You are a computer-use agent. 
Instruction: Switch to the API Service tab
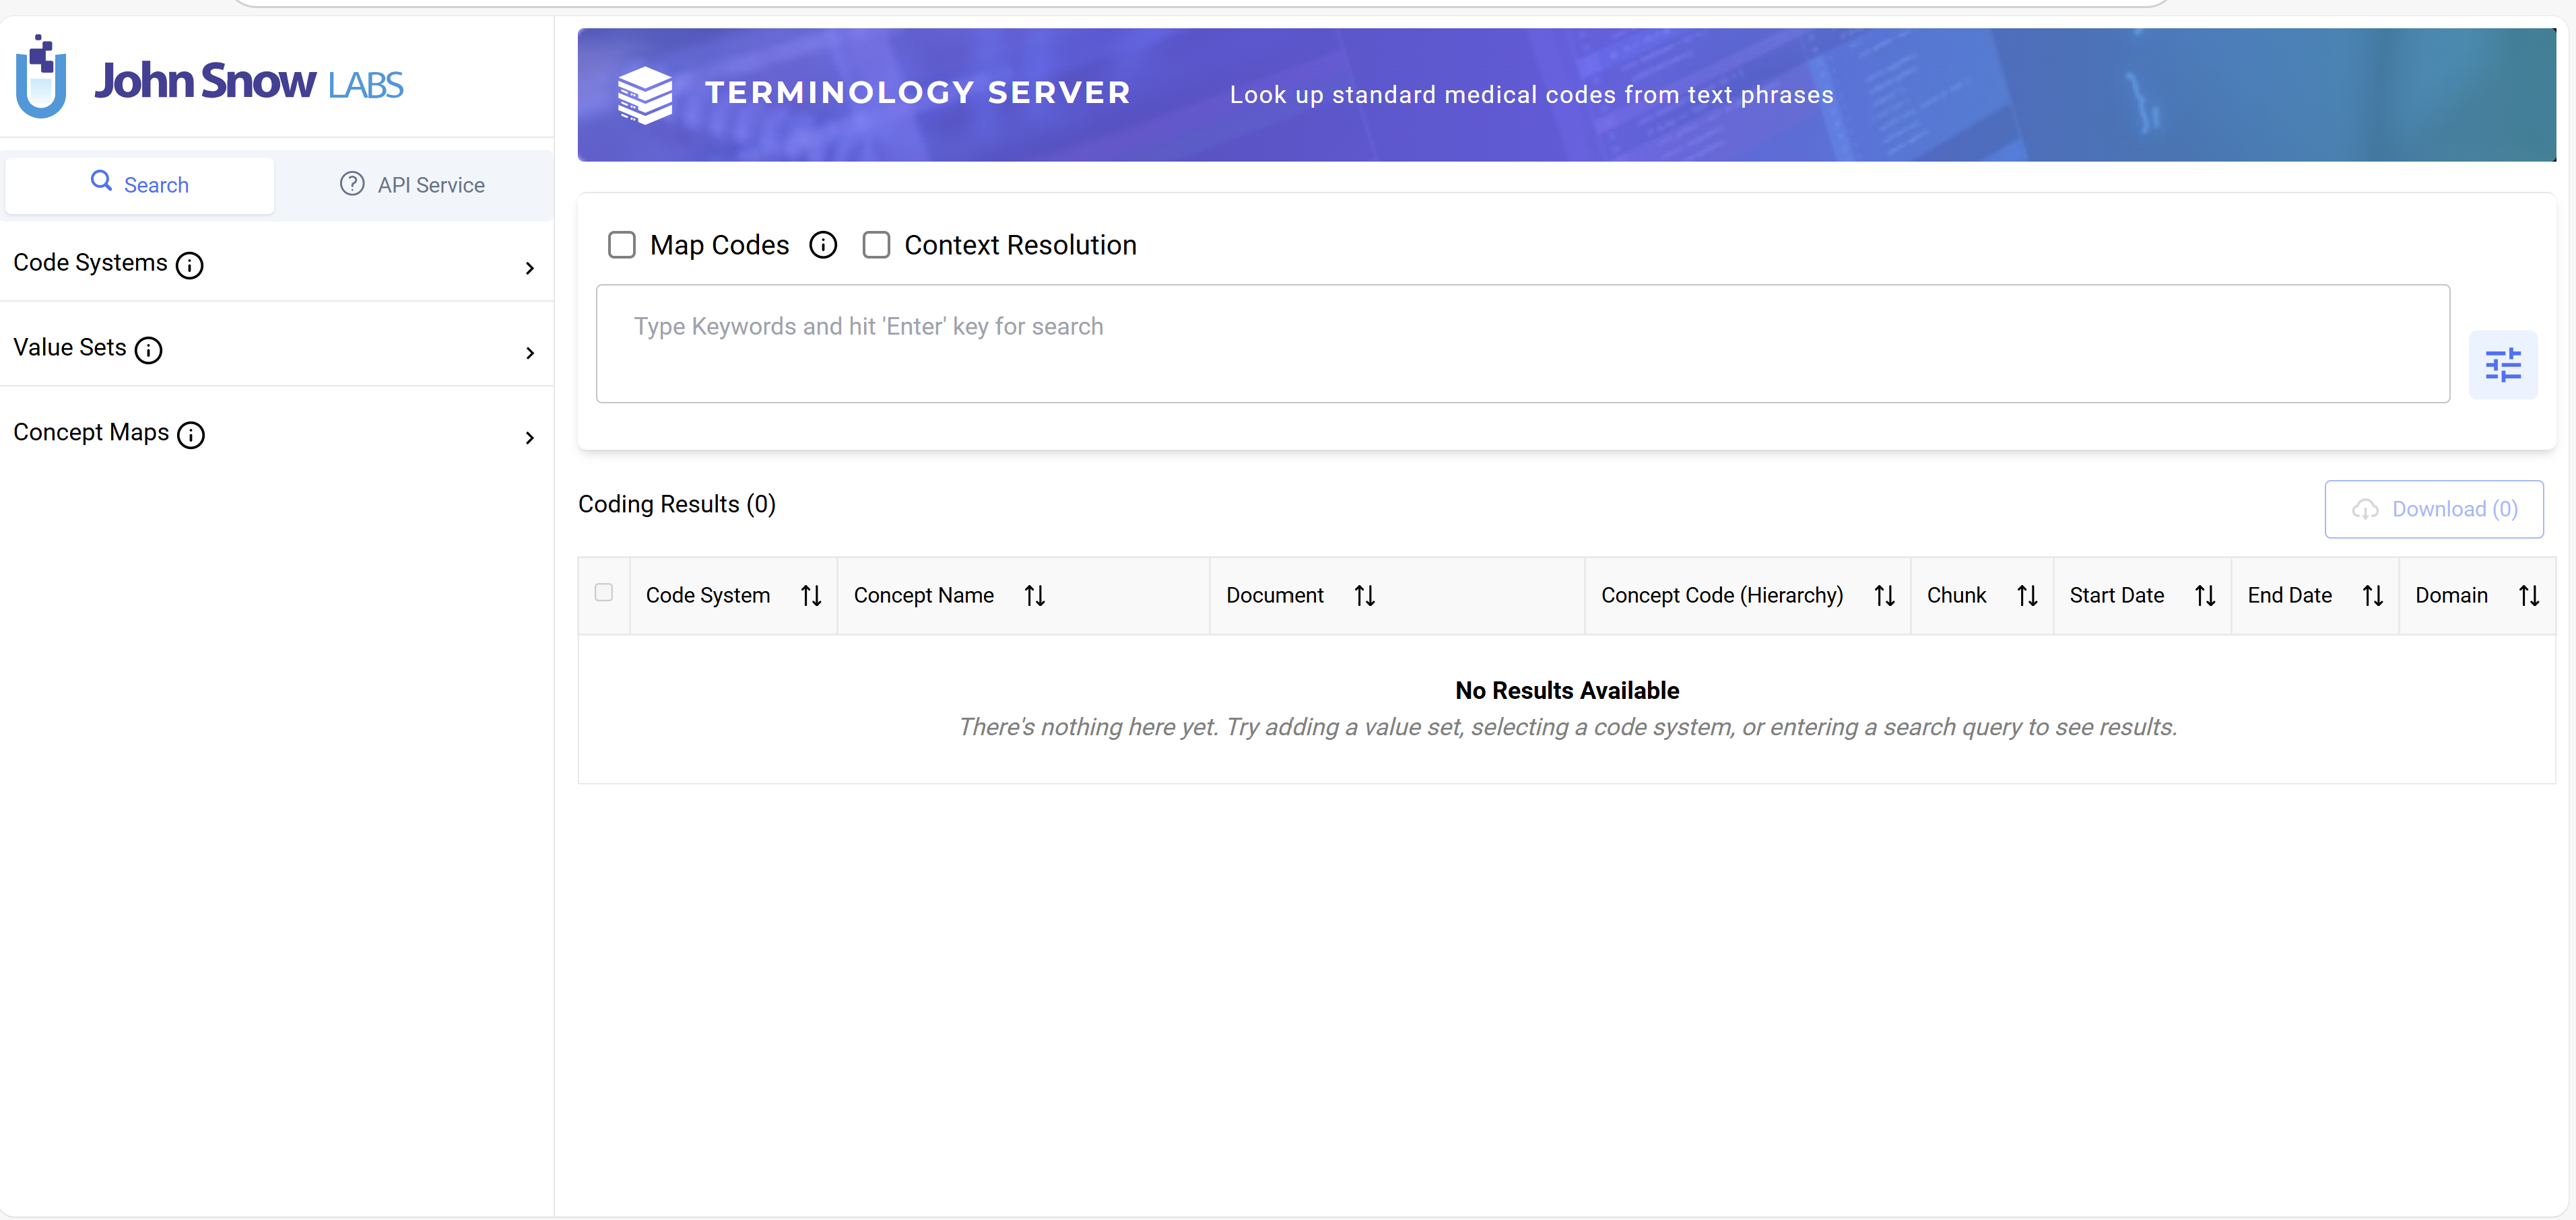tap(413, 185)
